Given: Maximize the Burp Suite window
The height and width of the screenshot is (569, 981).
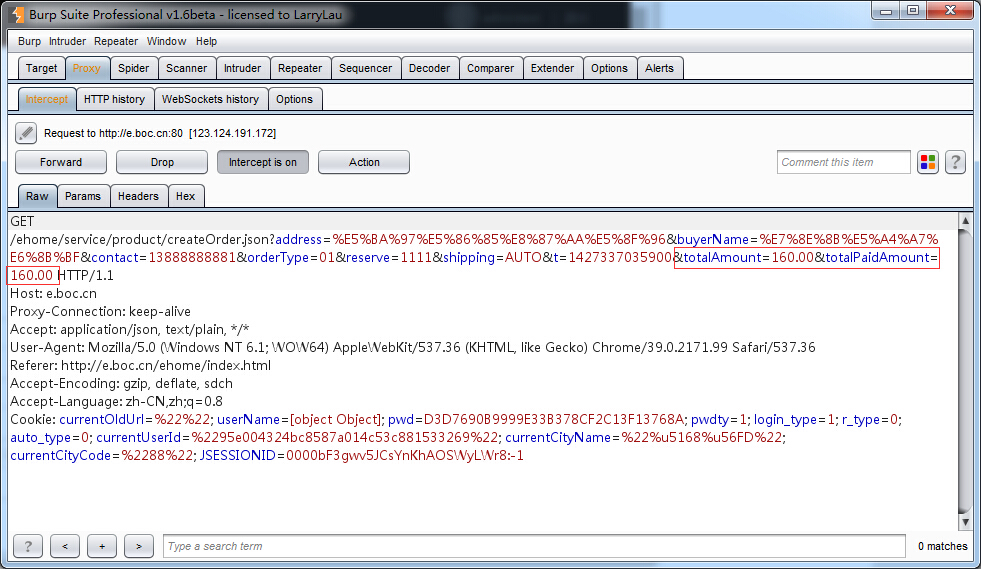Looking at the screenshot, I should pyautogui.click(x=913, y=11).
